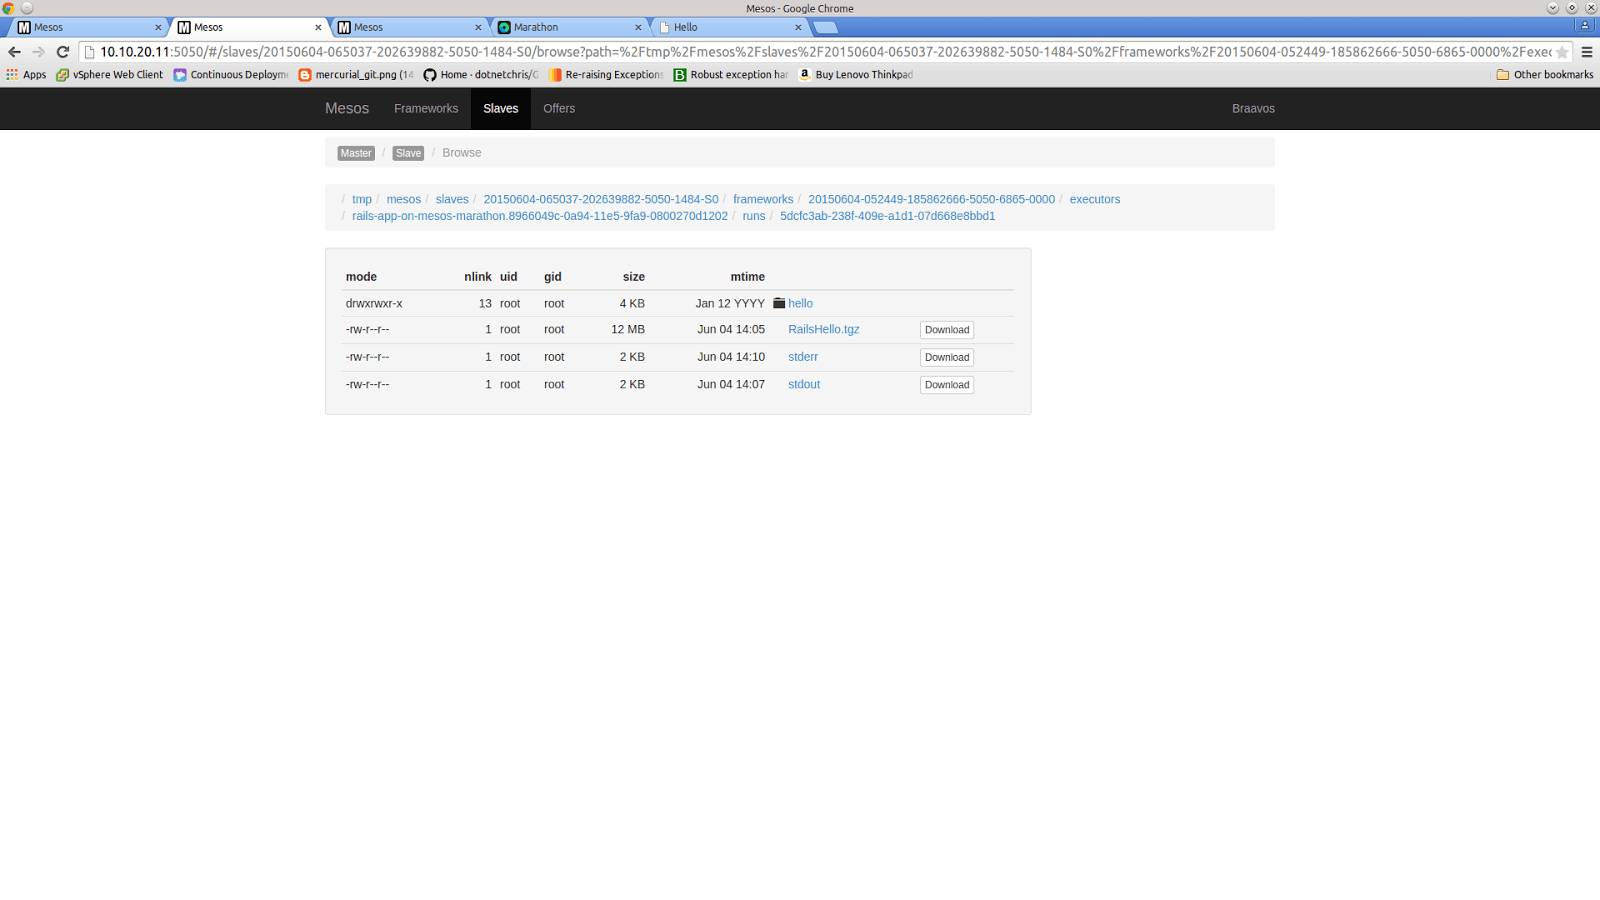
Task: Bookmark this page with the star icon
Action: pos(1561,52)
